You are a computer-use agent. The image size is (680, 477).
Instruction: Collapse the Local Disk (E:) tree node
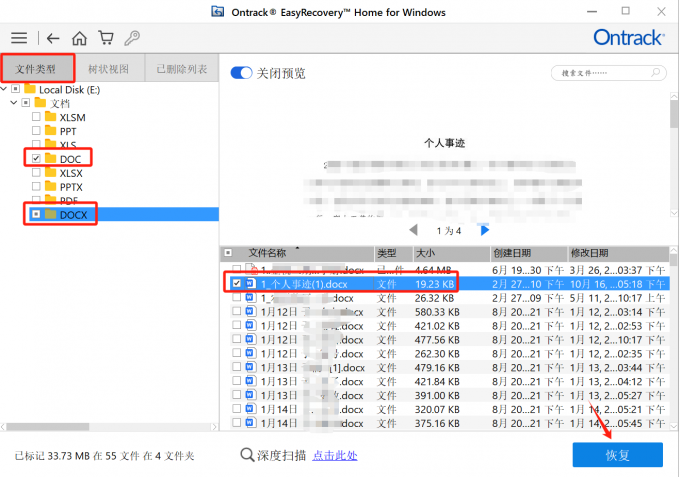4,89
